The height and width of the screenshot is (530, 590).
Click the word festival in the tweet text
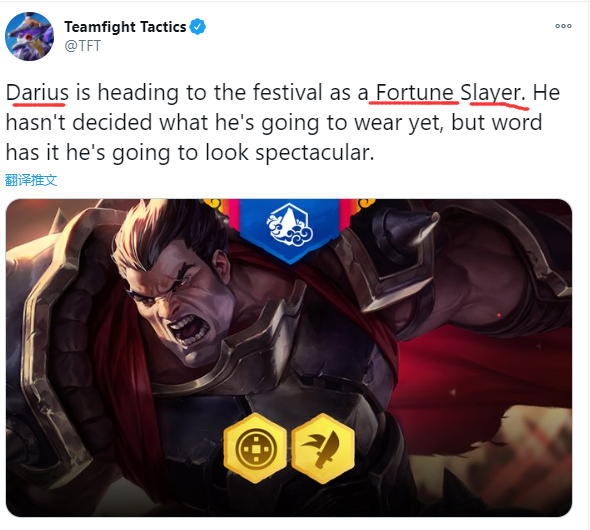(x=287, y=92)
